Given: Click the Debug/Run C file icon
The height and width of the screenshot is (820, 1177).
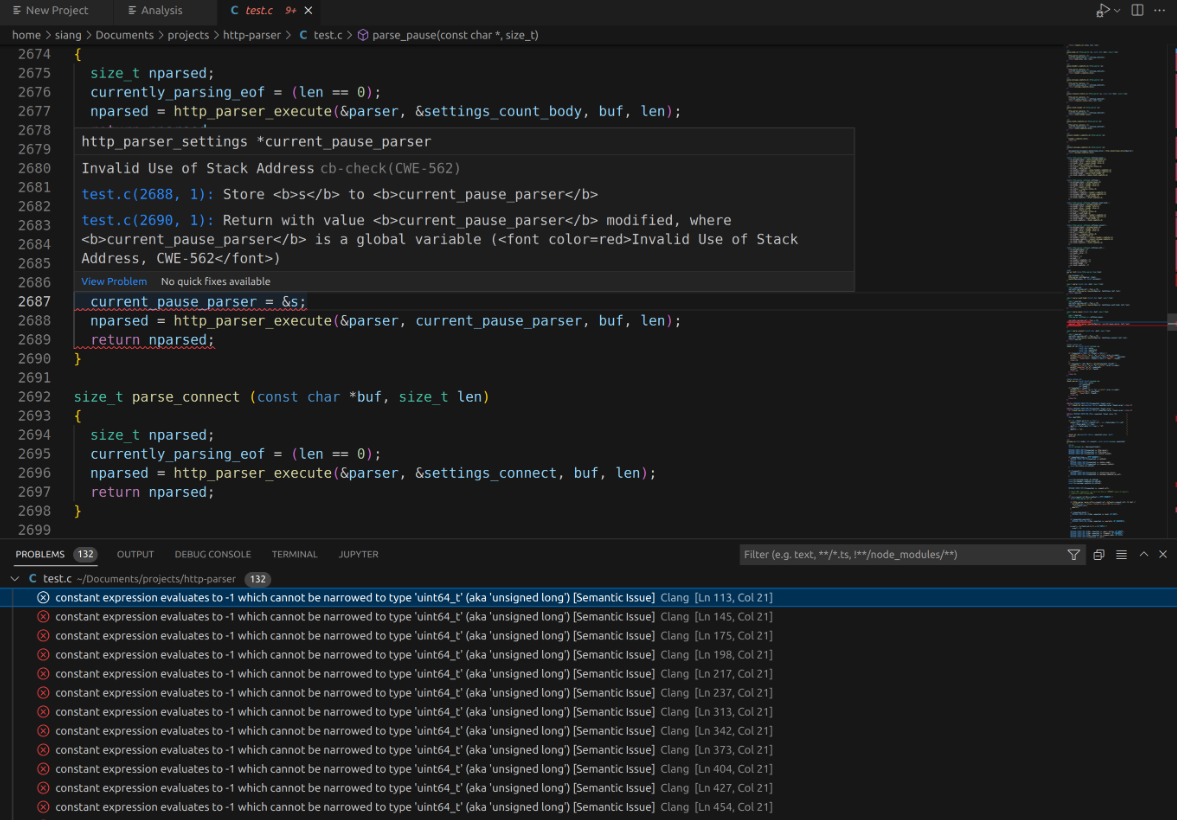Looking at the screenshot, I should pyautogui.click(x=1102, y=10).
